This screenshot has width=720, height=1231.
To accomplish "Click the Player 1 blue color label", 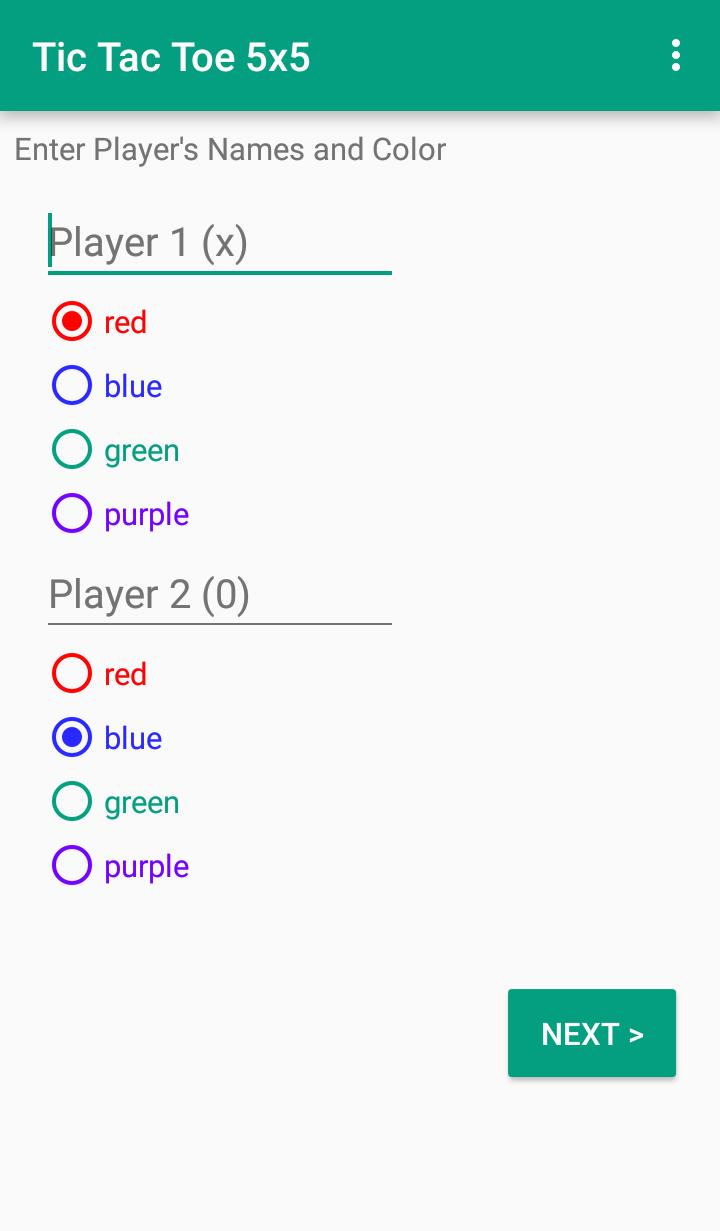I will click(x=133, y=387).
